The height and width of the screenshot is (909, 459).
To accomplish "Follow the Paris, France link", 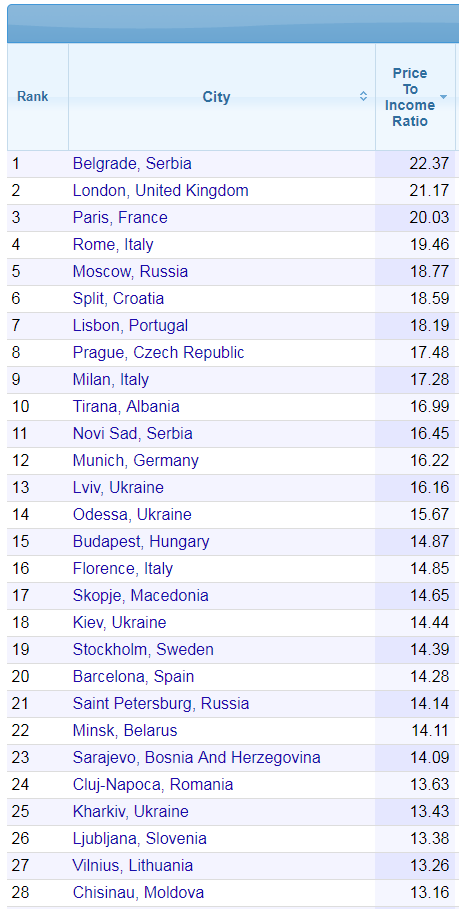I will (x=120, y=217).
